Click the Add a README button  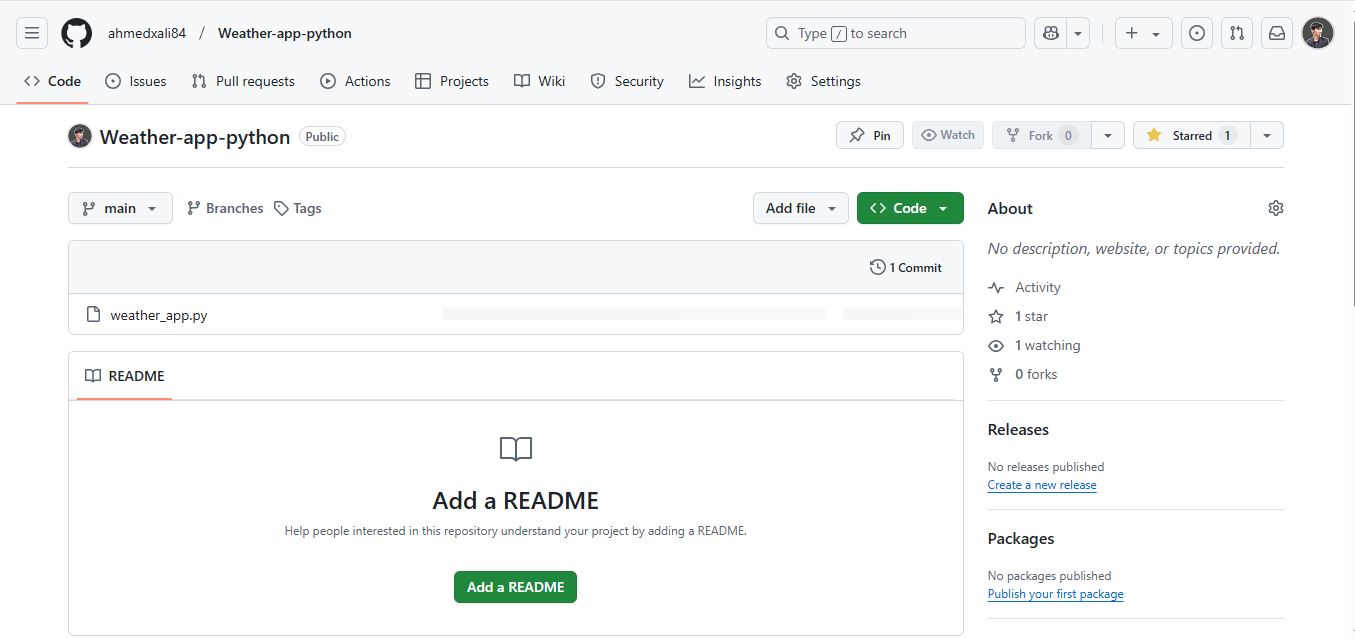coord(515,587)
